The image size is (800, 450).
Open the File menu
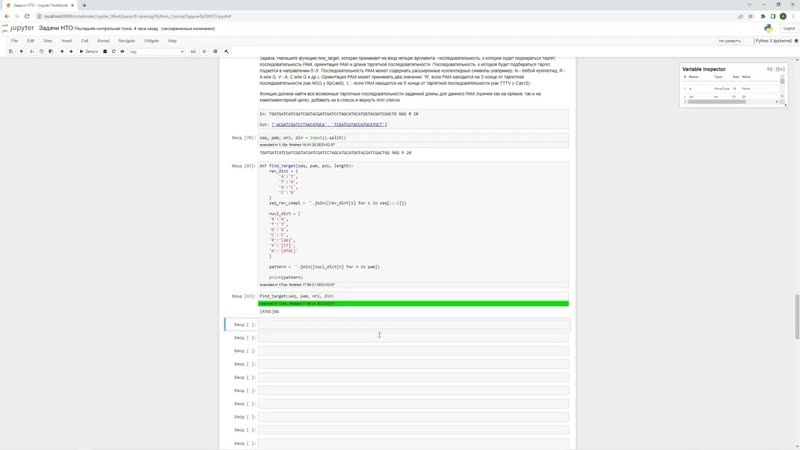(14, 41)
